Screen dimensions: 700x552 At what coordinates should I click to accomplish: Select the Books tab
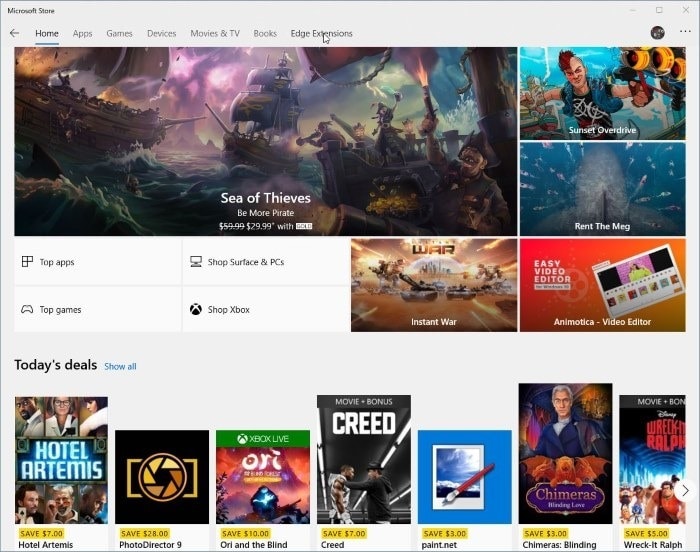265,33
